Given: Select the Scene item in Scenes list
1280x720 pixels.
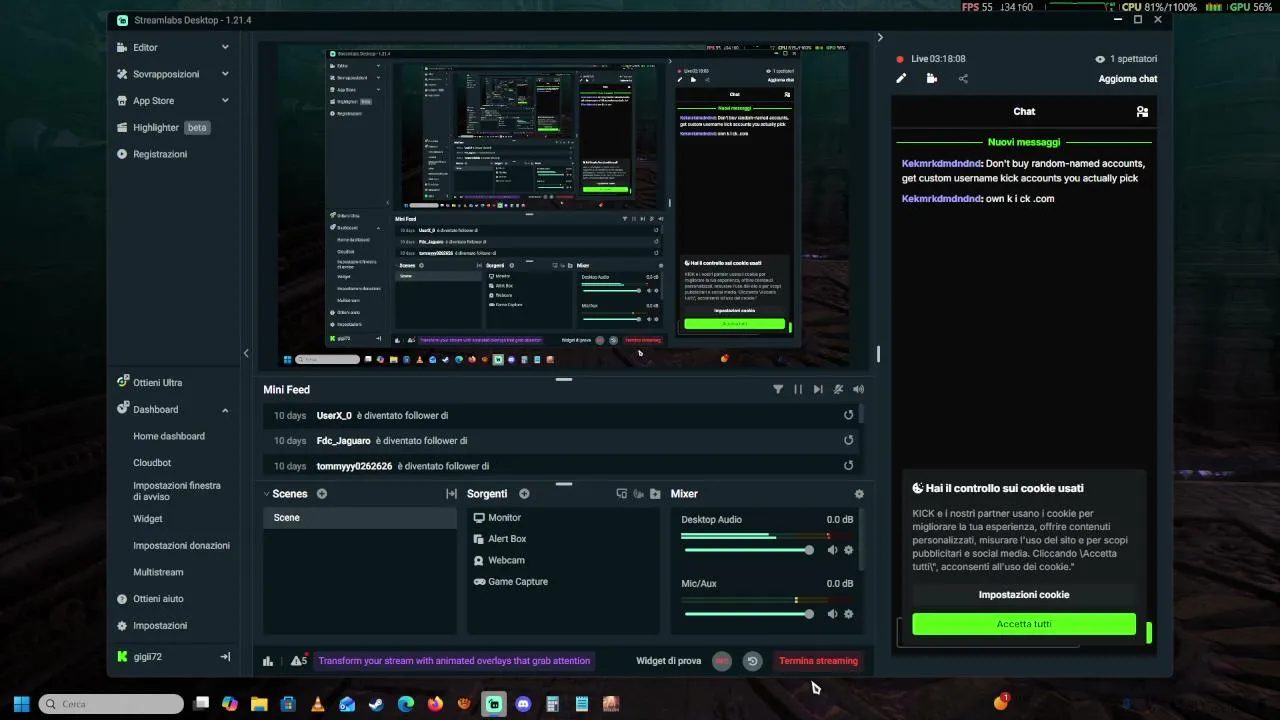Looking at the screenshot, I should 360,518.
